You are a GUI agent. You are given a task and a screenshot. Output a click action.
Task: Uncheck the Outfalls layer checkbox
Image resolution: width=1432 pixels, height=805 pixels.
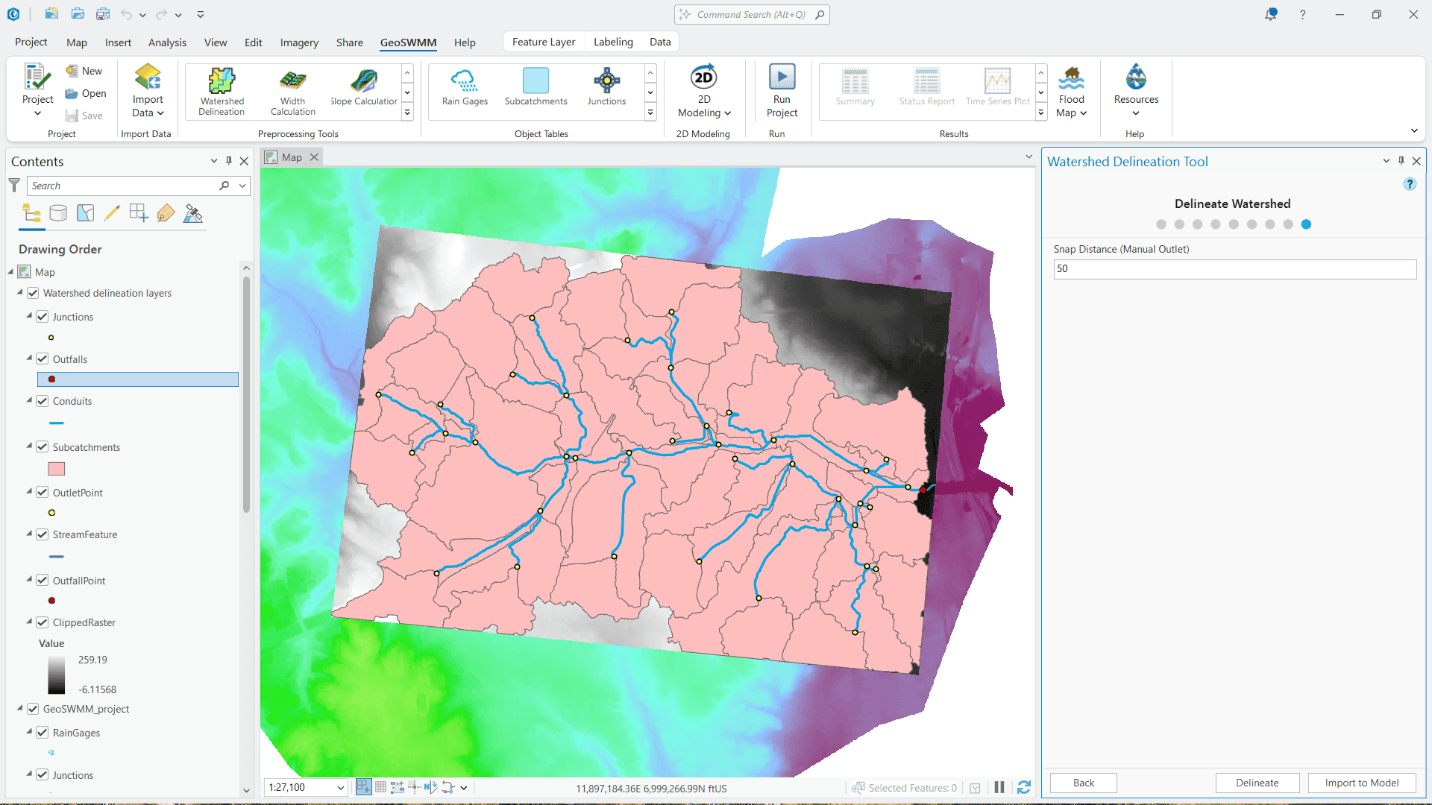[x=41, y=359]
